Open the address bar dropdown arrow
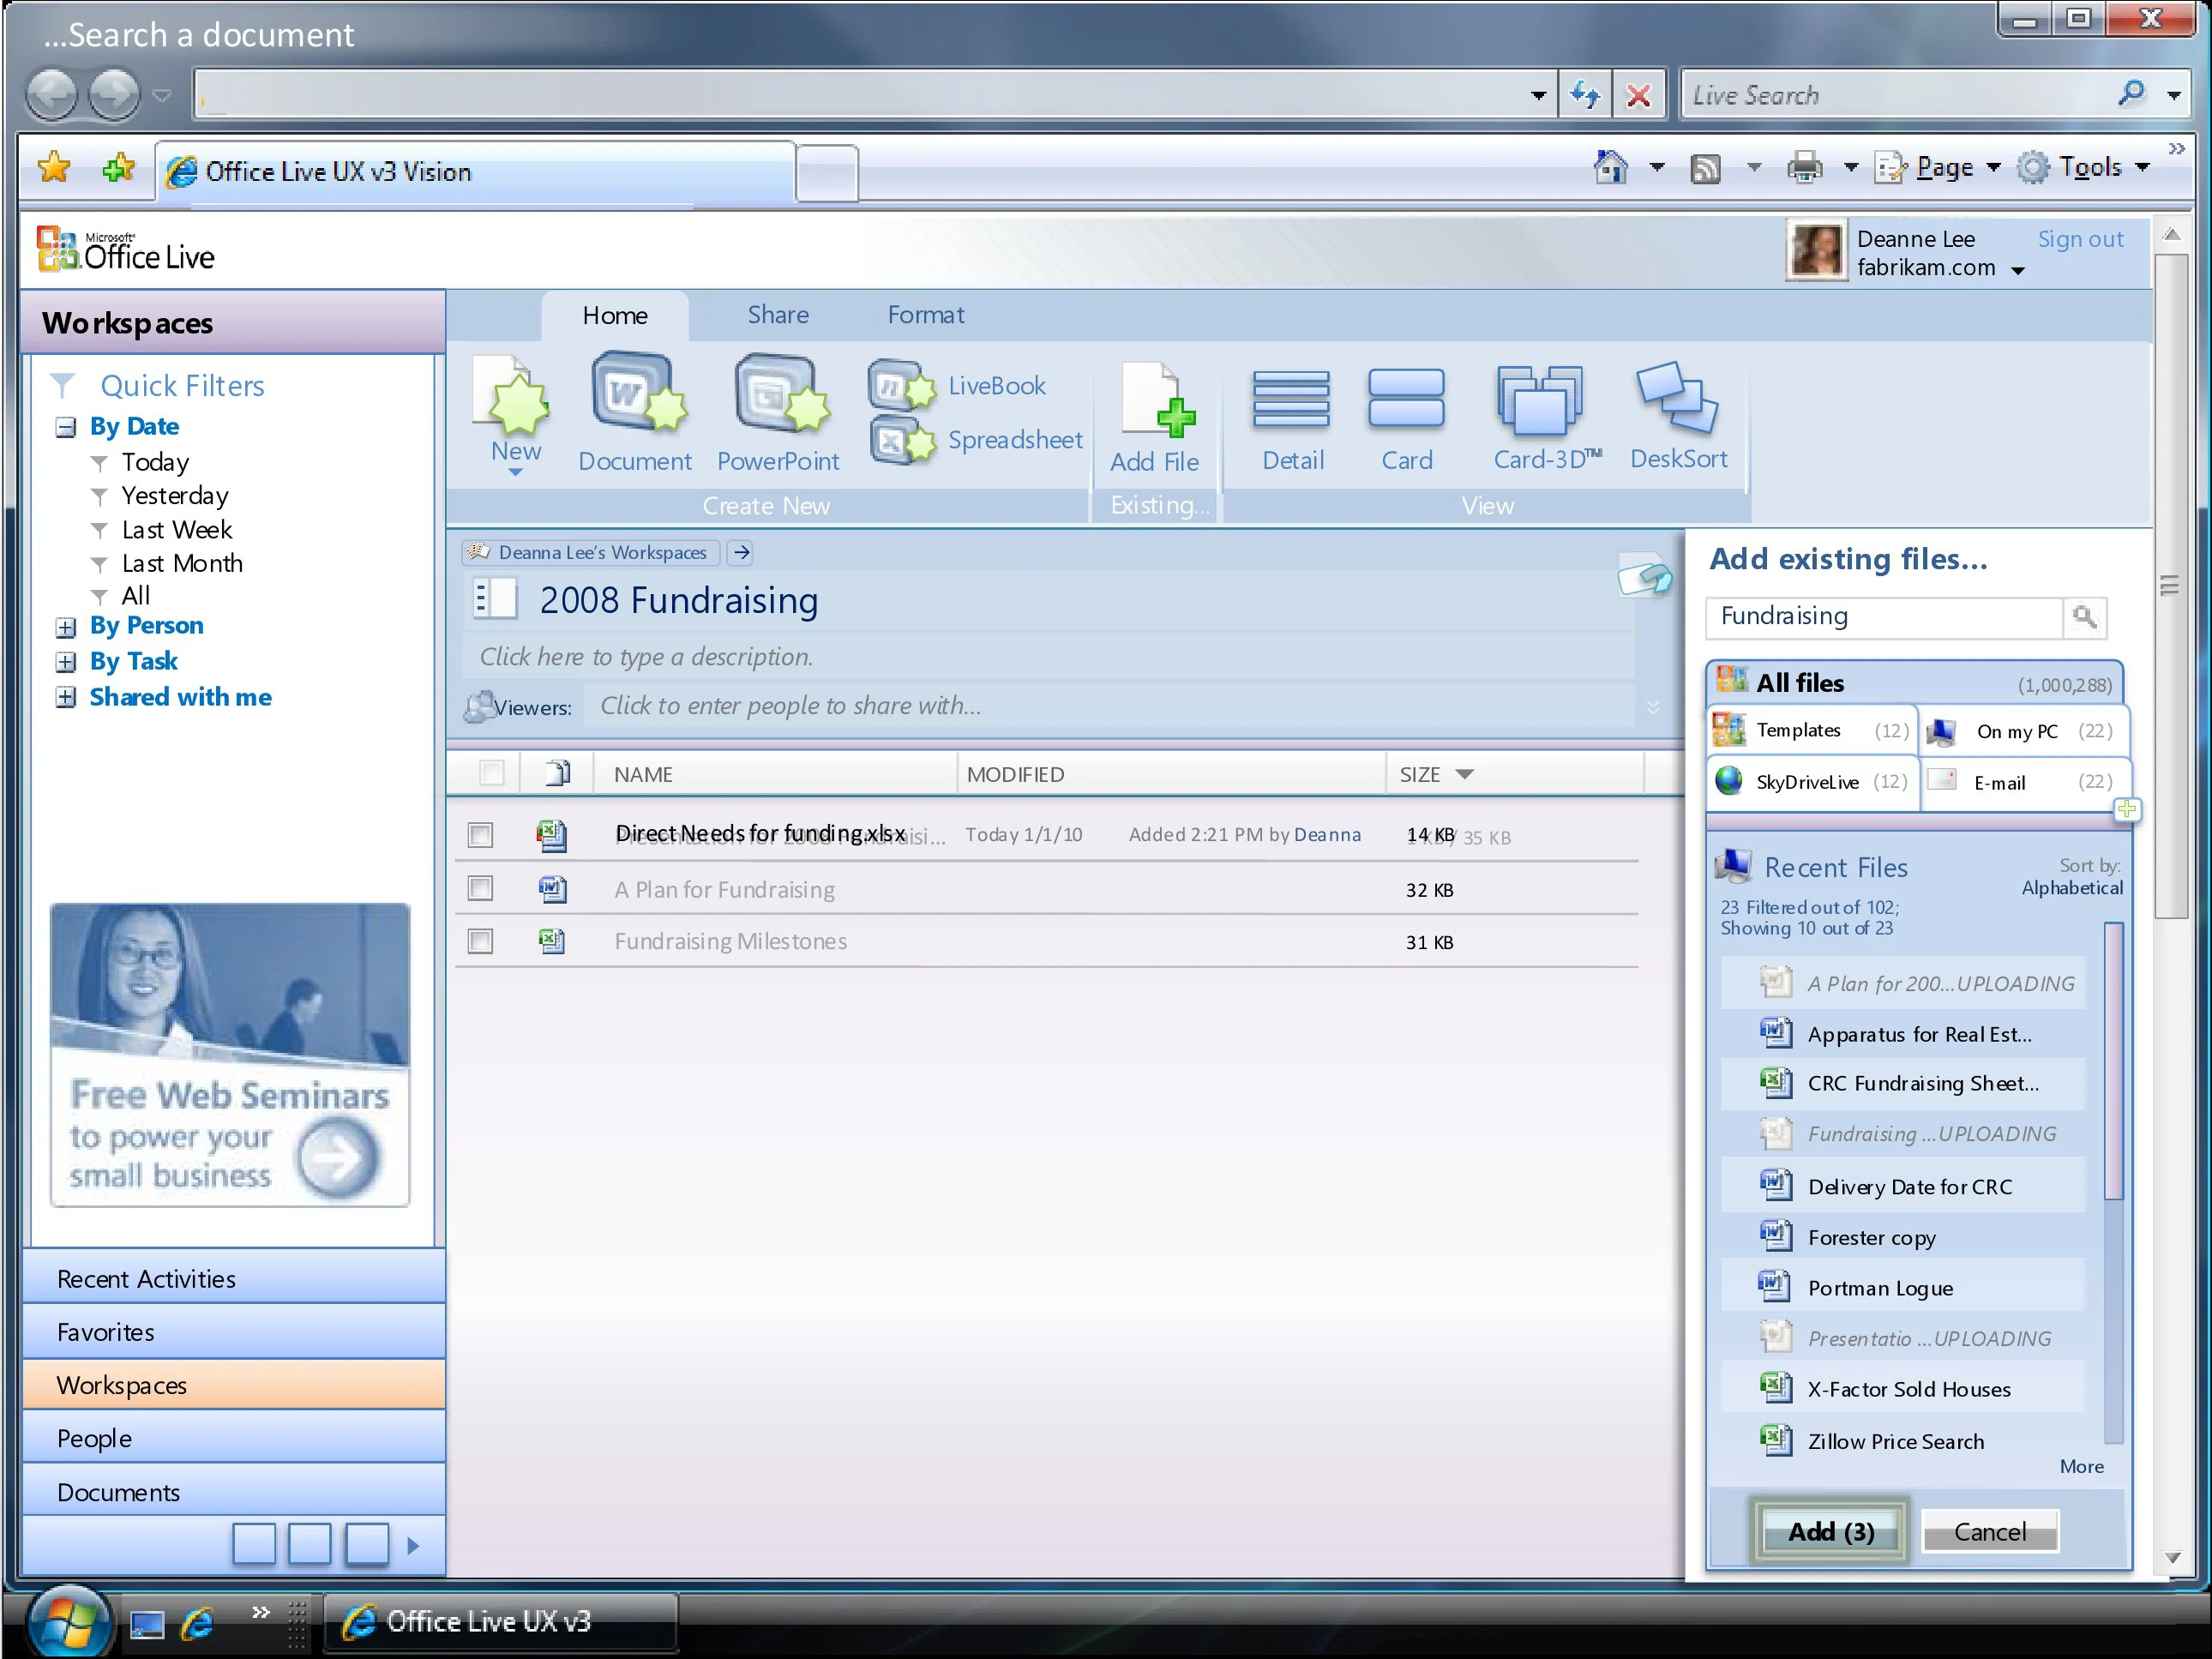 click(x=1538, y=96)
